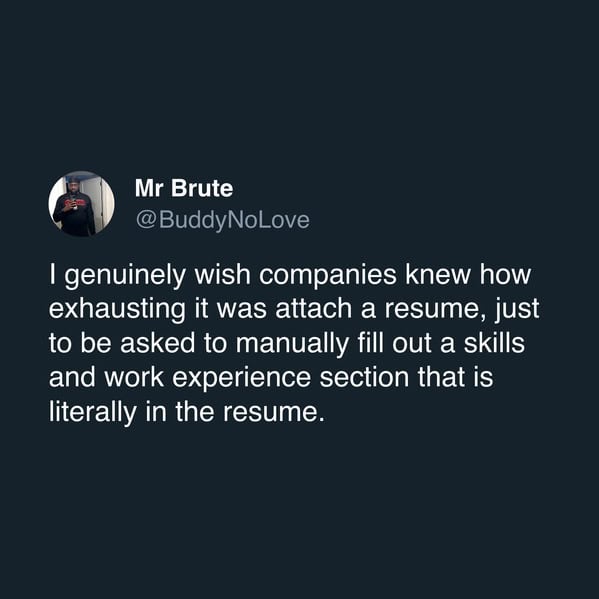
Task: Click the word "manually" in the tweet
Action: (x=292, y=345)
